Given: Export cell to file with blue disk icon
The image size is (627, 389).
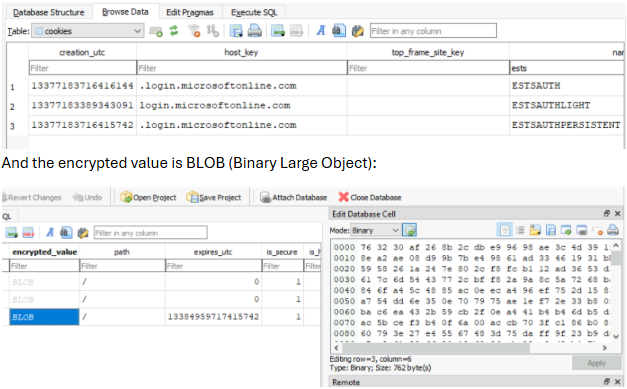Looking at the screenshot, I should (x=551, y=230).
